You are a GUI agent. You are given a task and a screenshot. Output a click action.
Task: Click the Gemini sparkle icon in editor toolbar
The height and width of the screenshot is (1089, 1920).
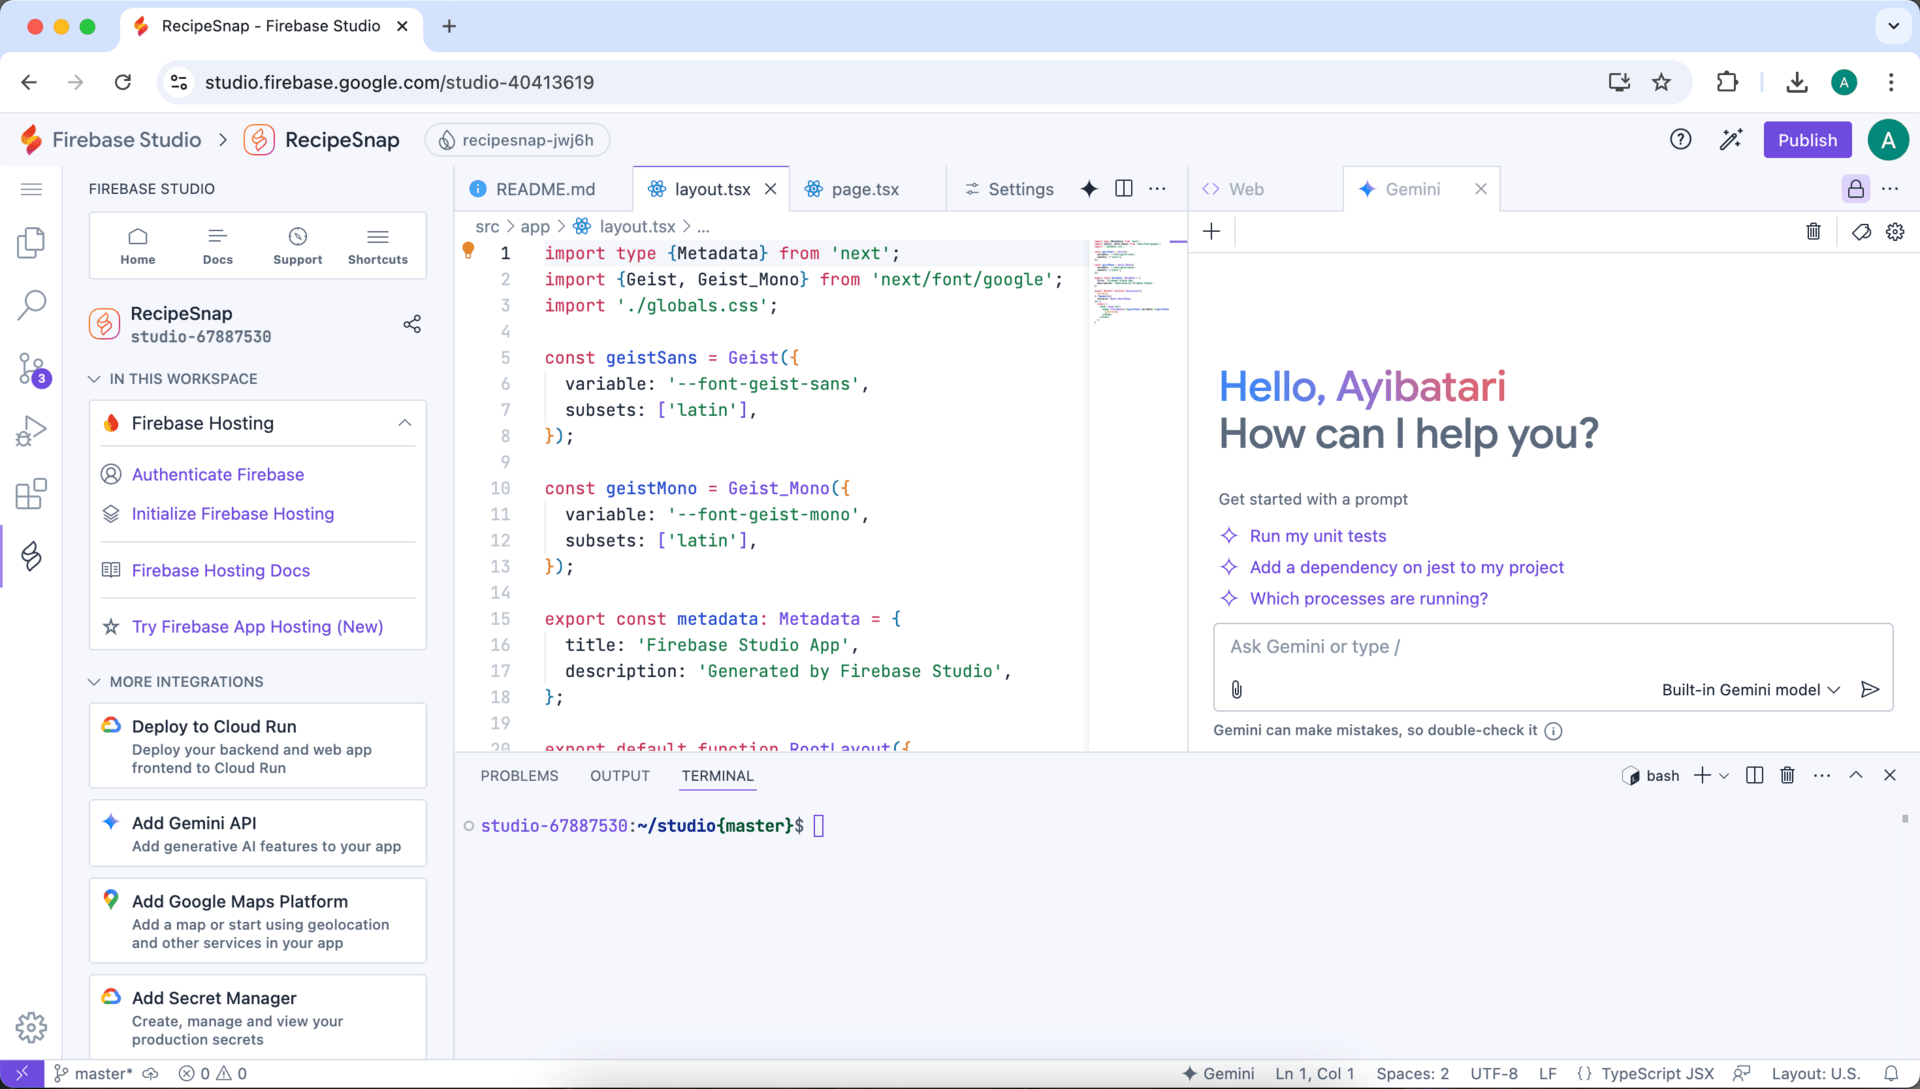(x=1089, y=189)
